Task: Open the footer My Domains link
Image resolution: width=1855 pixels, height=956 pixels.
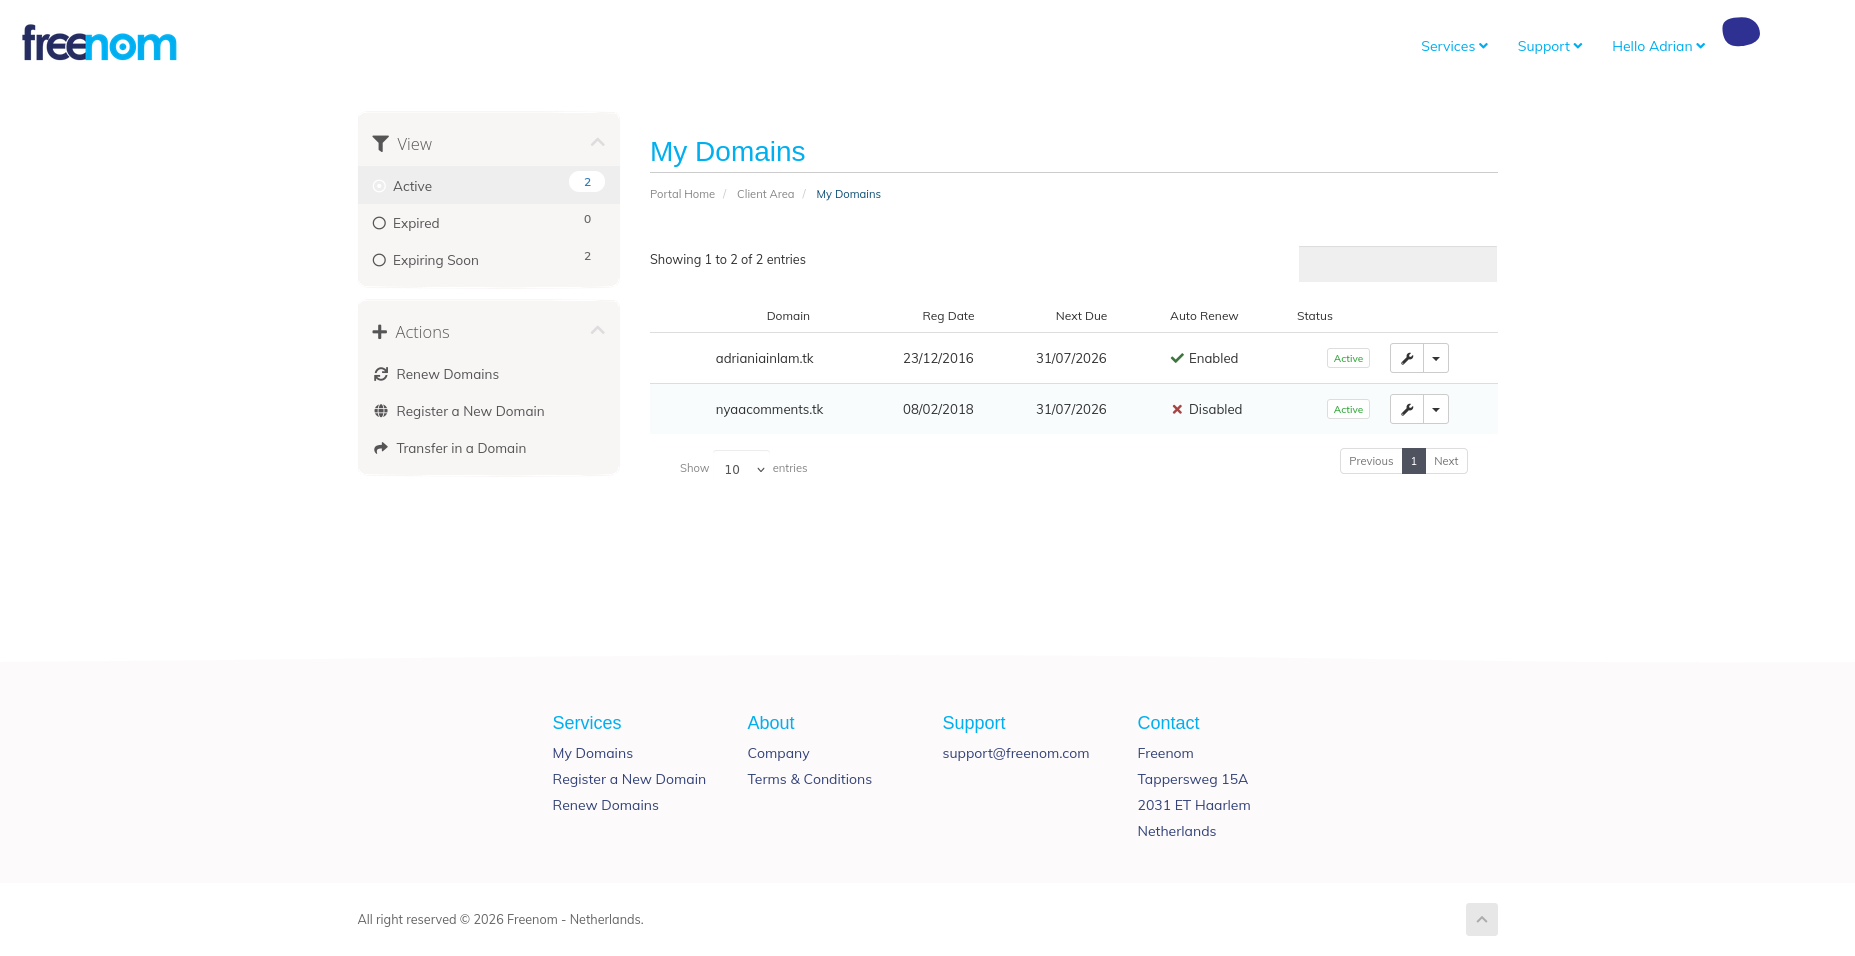Action: click(x=592, y=753)
